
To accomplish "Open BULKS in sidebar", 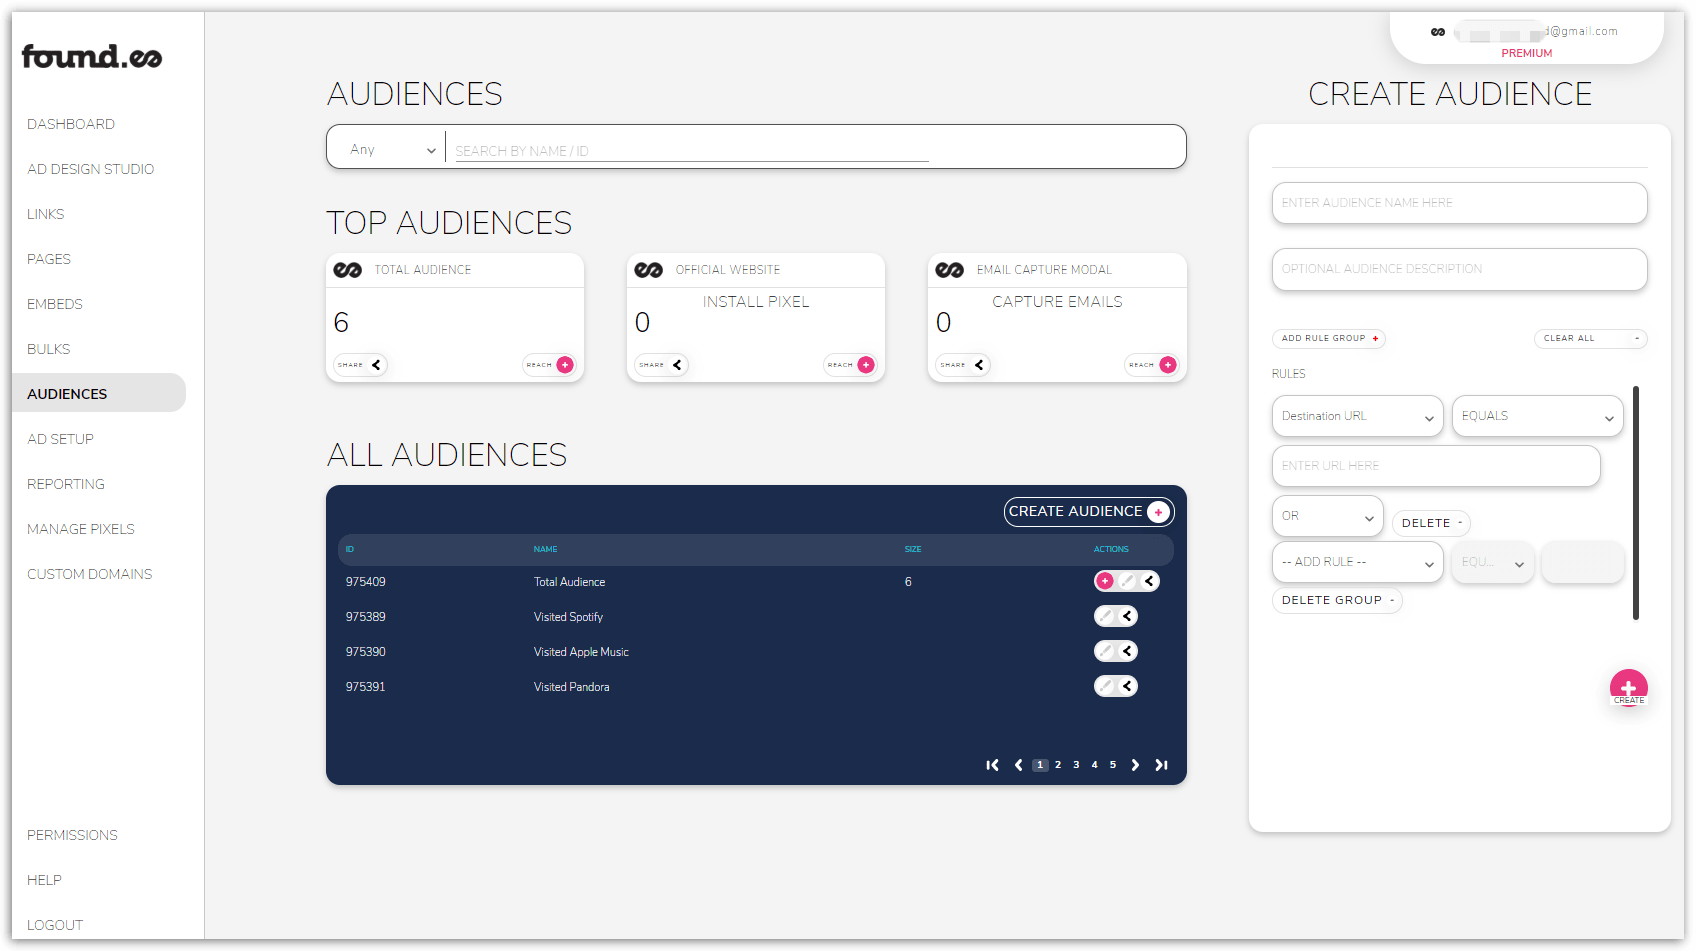I will pos(49,349).
